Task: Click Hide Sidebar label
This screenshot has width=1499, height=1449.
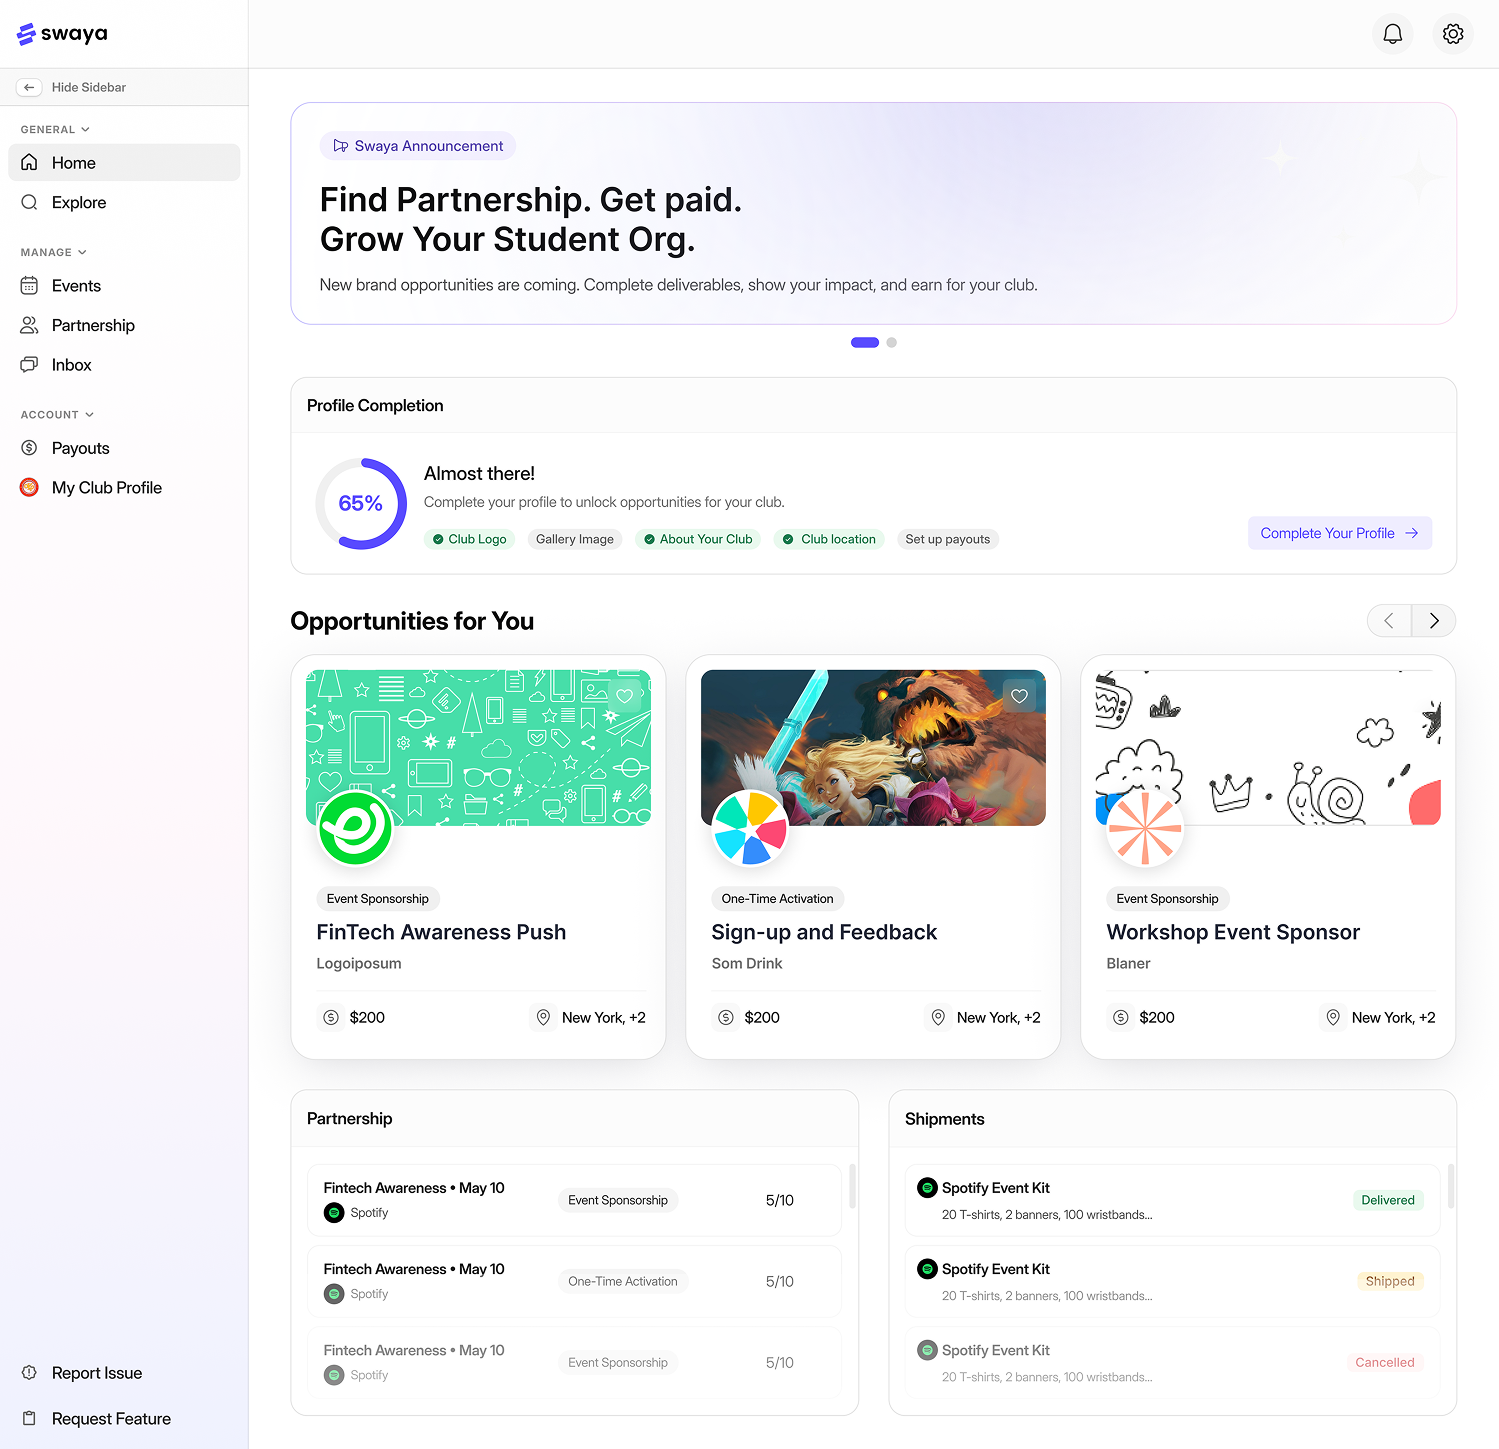Action: [x=89, y=87]
